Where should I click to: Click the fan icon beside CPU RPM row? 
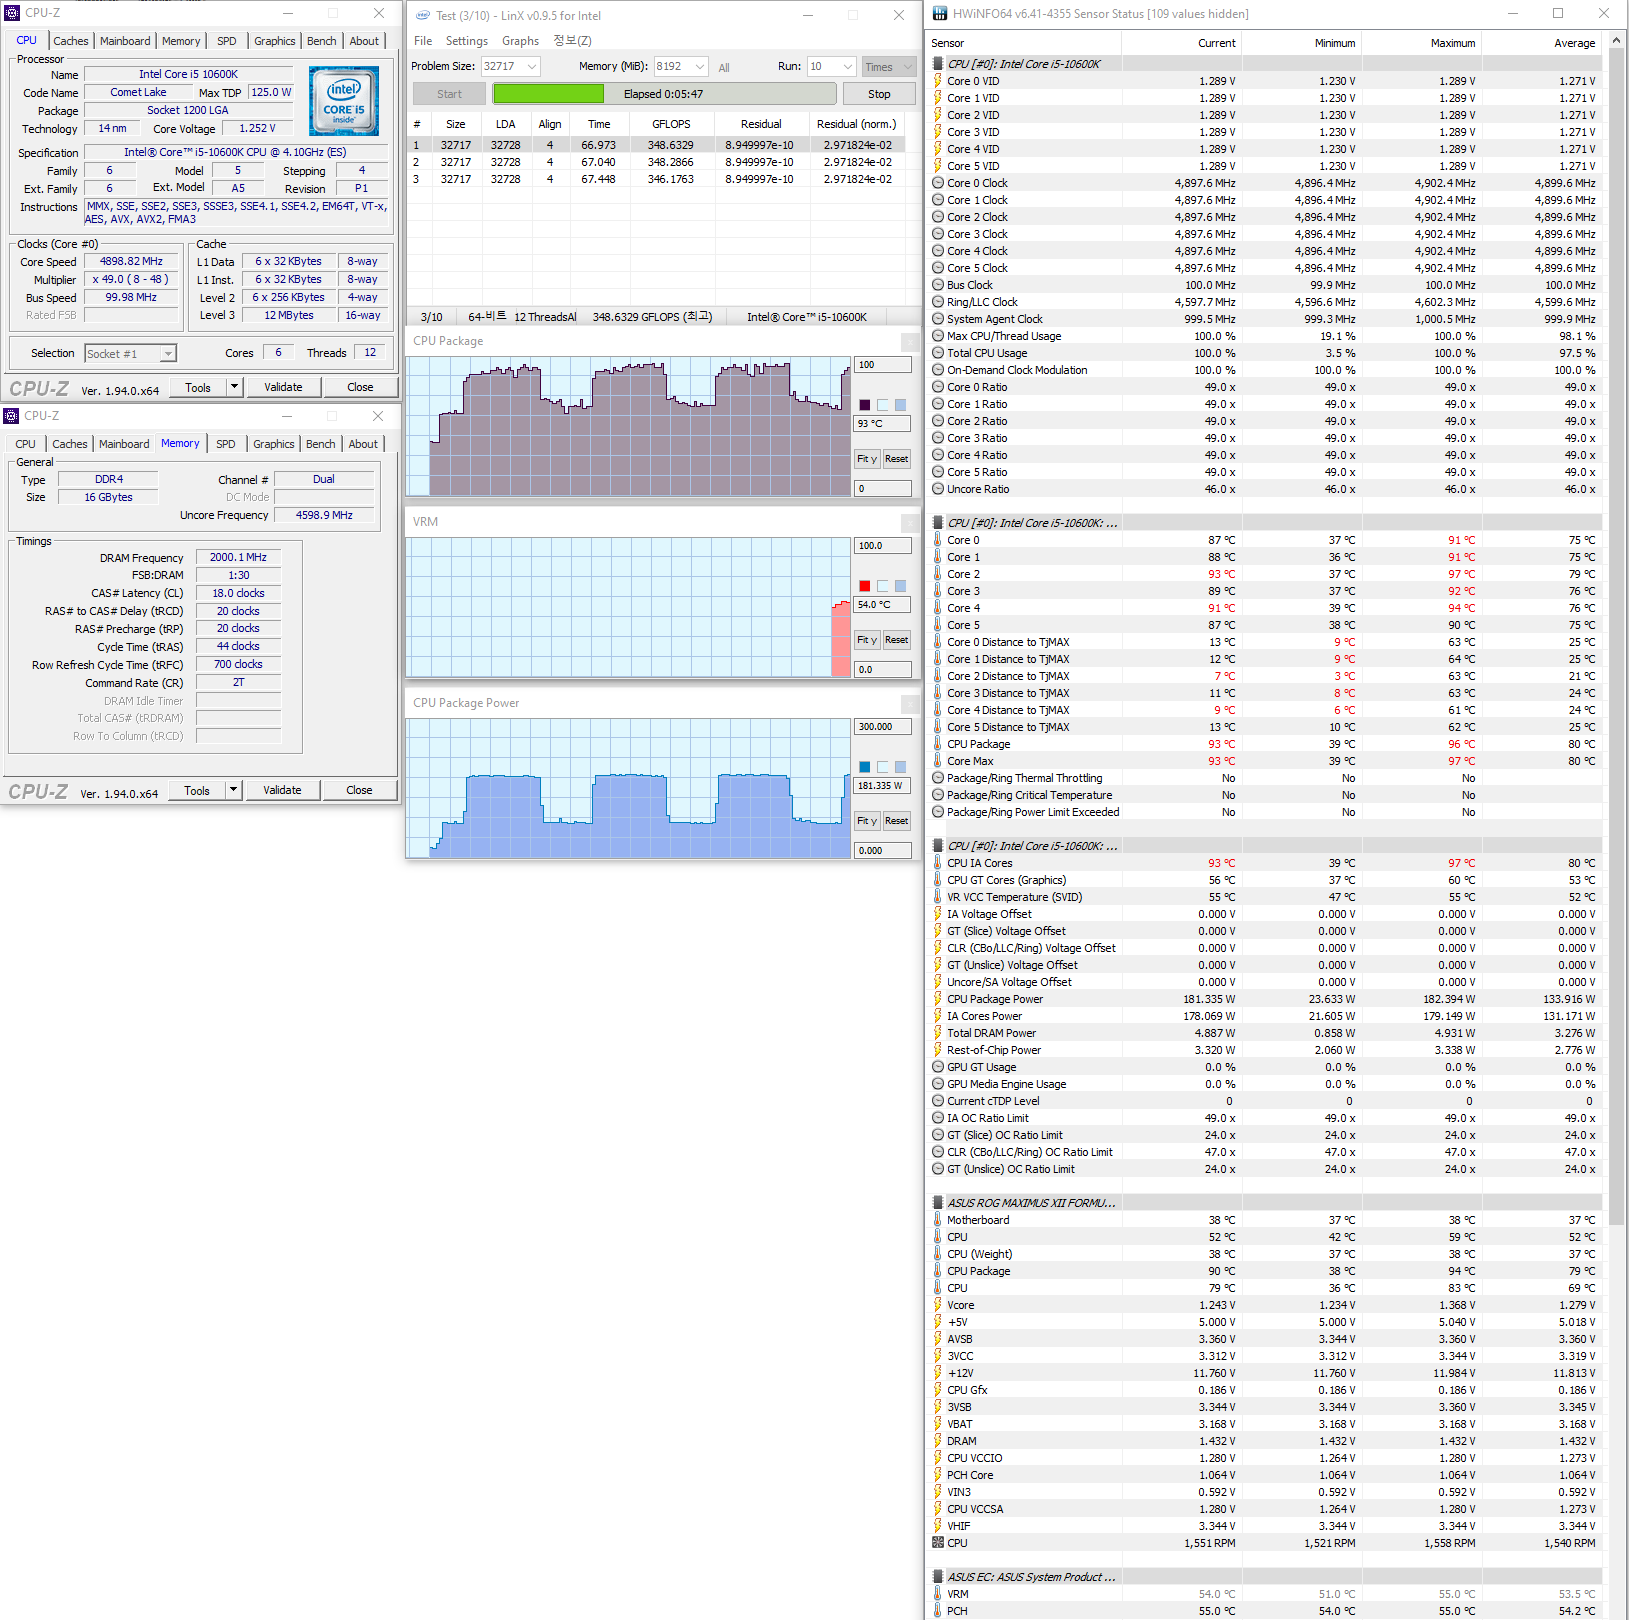pyautogui.click(x=938, y=1543)
